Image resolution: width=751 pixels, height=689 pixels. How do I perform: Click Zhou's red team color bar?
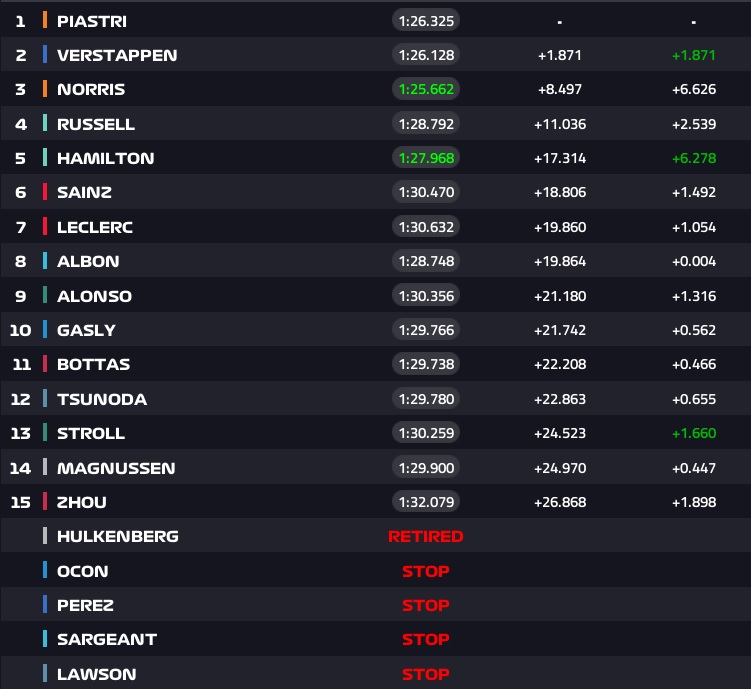coord(45,502)
